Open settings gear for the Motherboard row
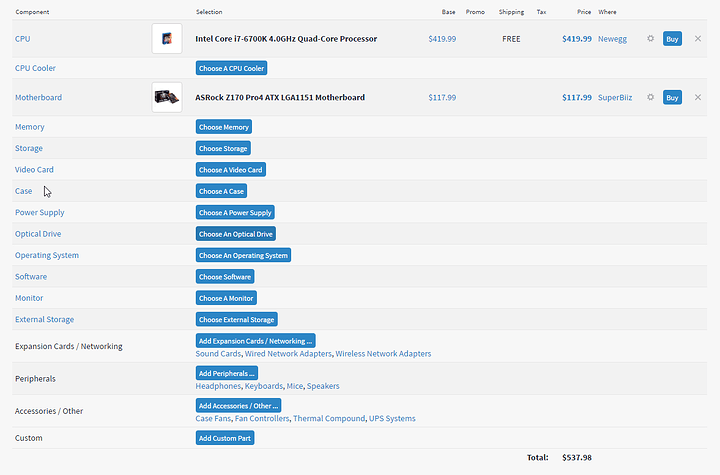Image resolution: width=720 pixels, height=475 pixels. click(x=650, y=97)
